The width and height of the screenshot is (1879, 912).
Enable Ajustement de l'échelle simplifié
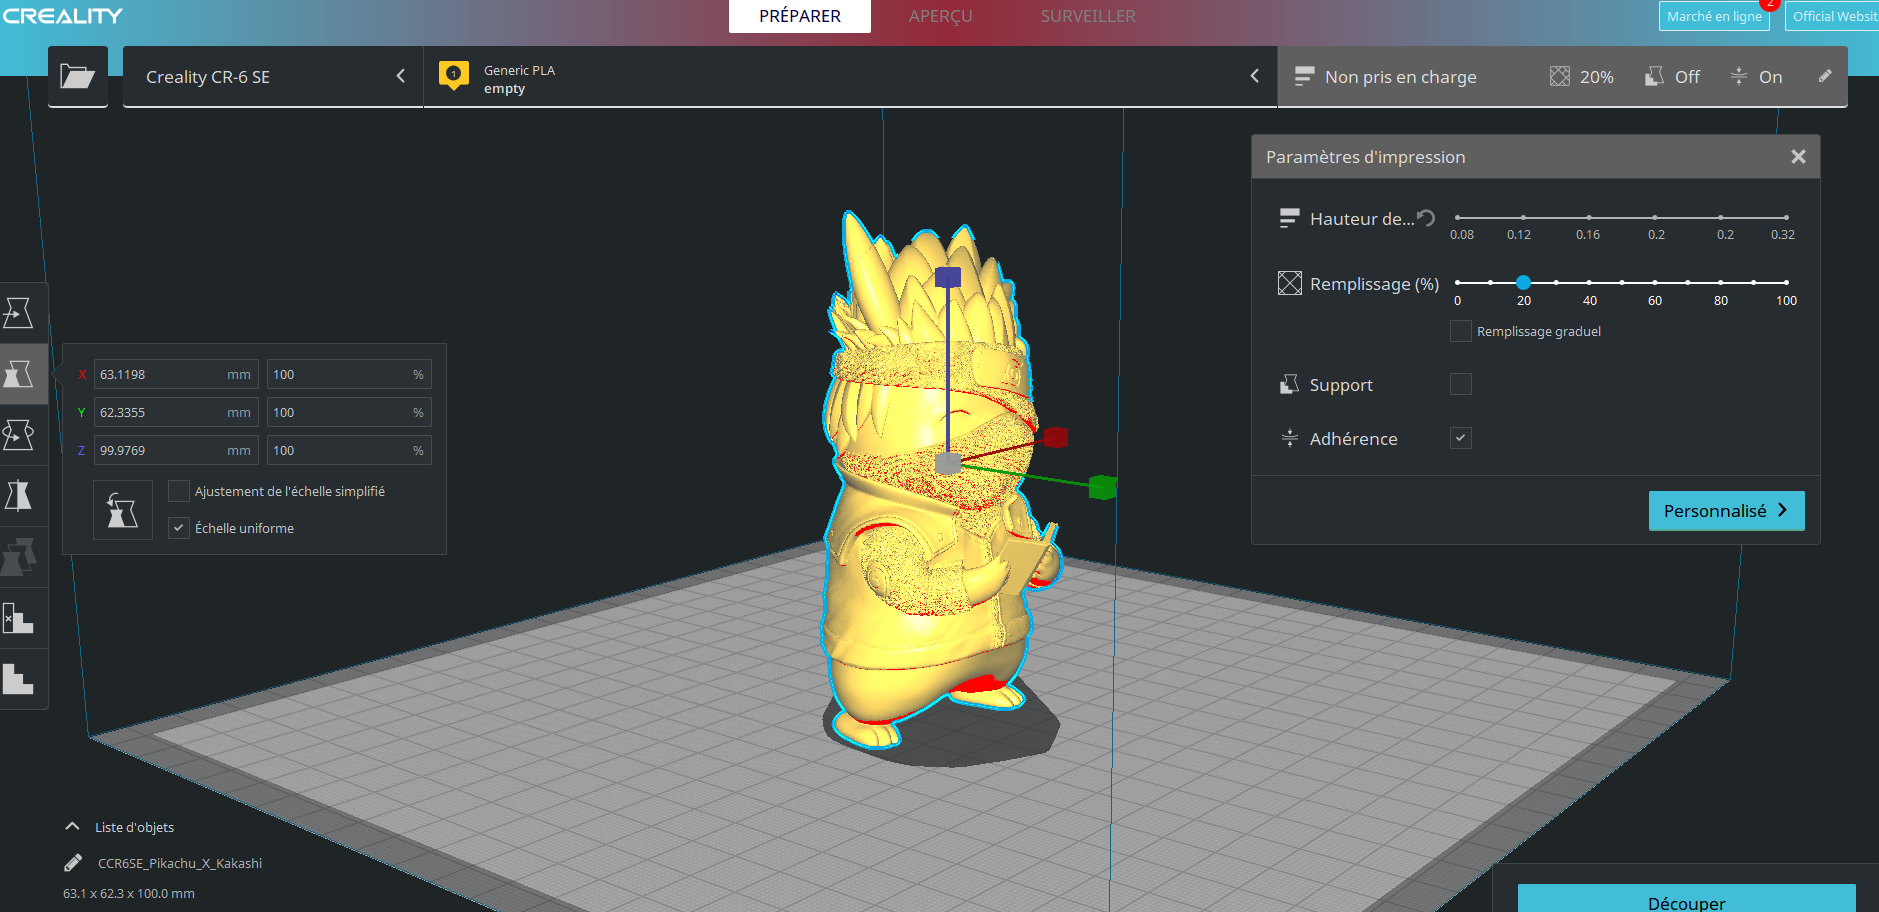pyautogui.click(x=179, y=491)
